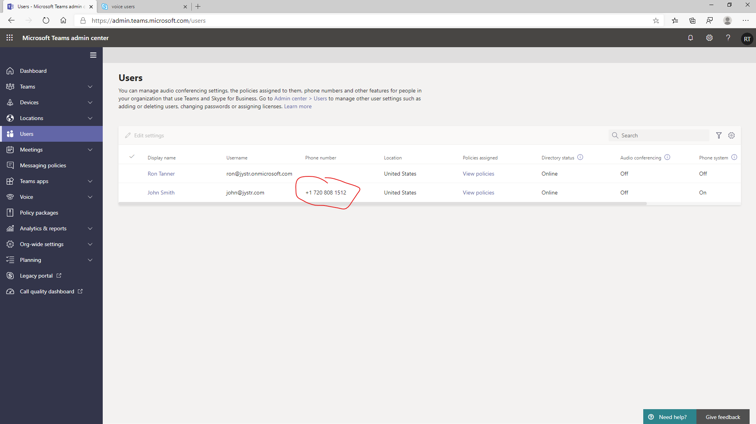
Task: Sort by Location column header
Action: pos(392,158)
